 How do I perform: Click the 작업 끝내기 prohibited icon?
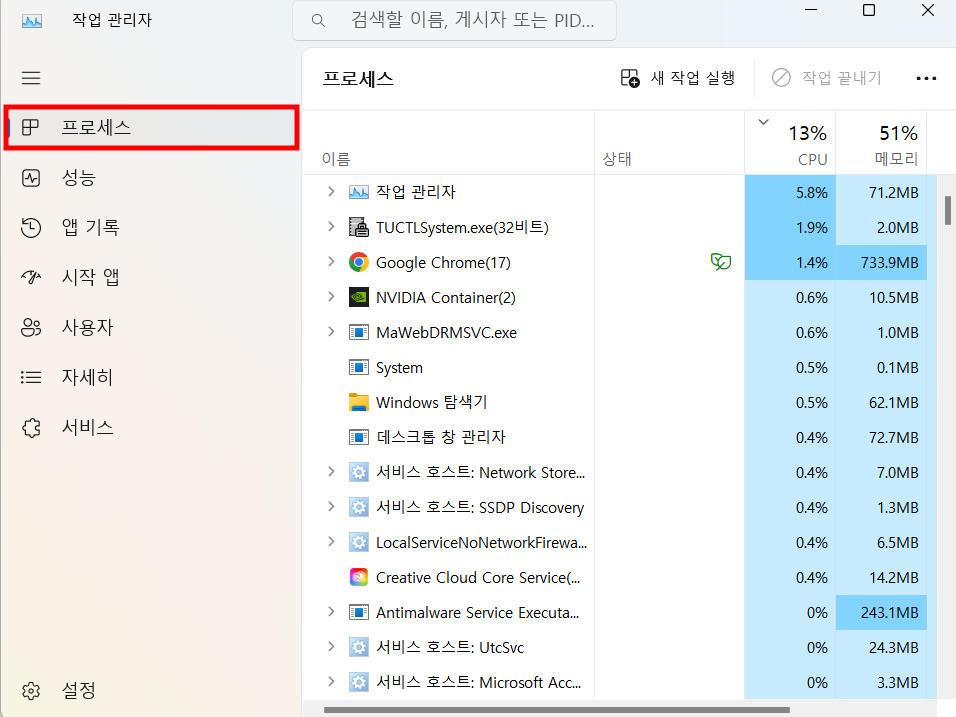[x=781, y=78]
